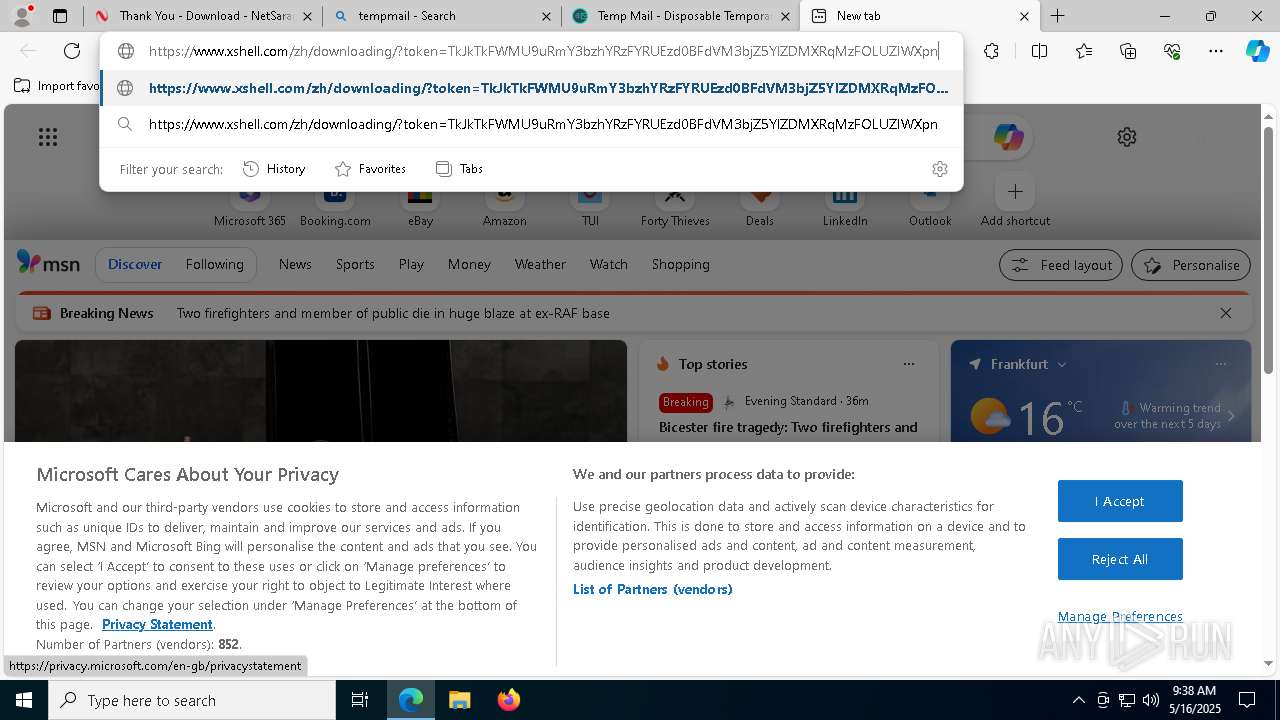Launch Firefox from the taskbar
This screenshot has width=1280, height=720.
(x=509, y=700)
